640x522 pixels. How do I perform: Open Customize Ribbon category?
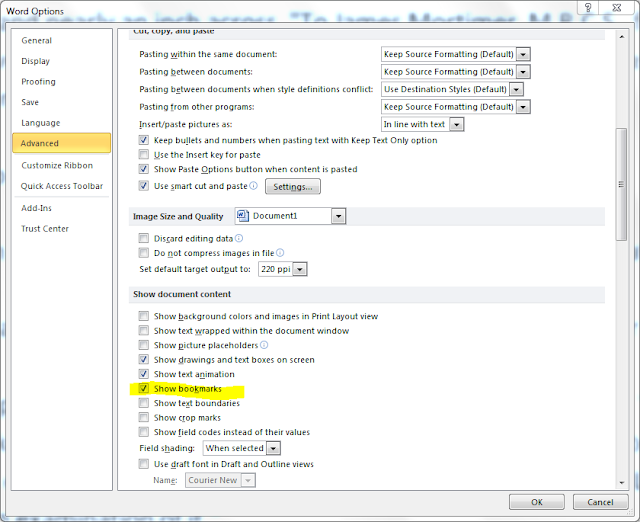pyautogui.click(x=62, y=165)
